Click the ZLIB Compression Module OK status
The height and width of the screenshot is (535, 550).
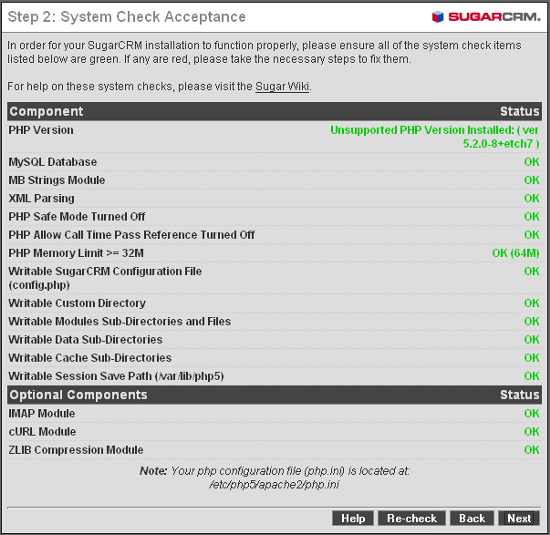[x=531, y=450]
